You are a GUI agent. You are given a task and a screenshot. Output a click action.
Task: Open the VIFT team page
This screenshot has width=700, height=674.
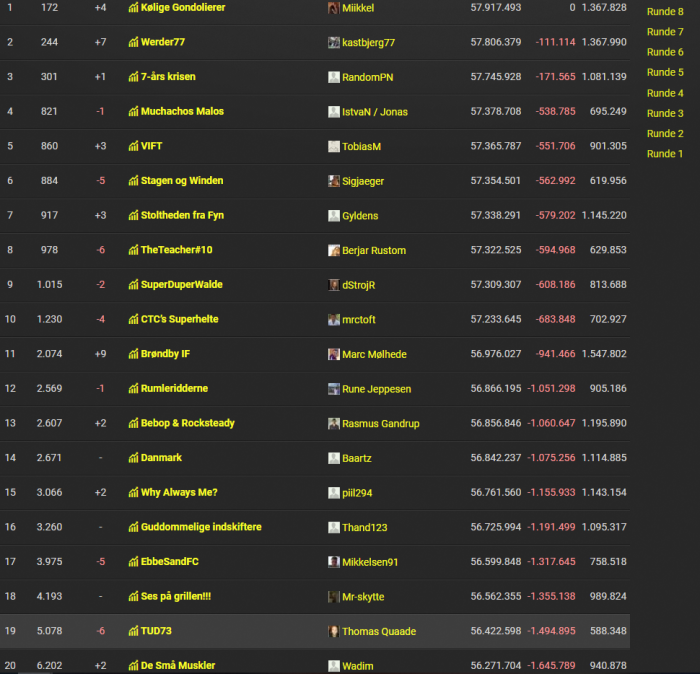coord(151,146)
